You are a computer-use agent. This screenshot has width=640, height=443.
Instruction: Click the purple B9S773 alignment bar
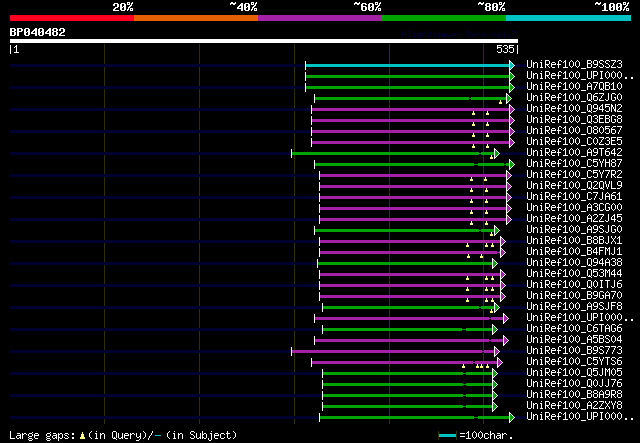[x=393, y=352]
